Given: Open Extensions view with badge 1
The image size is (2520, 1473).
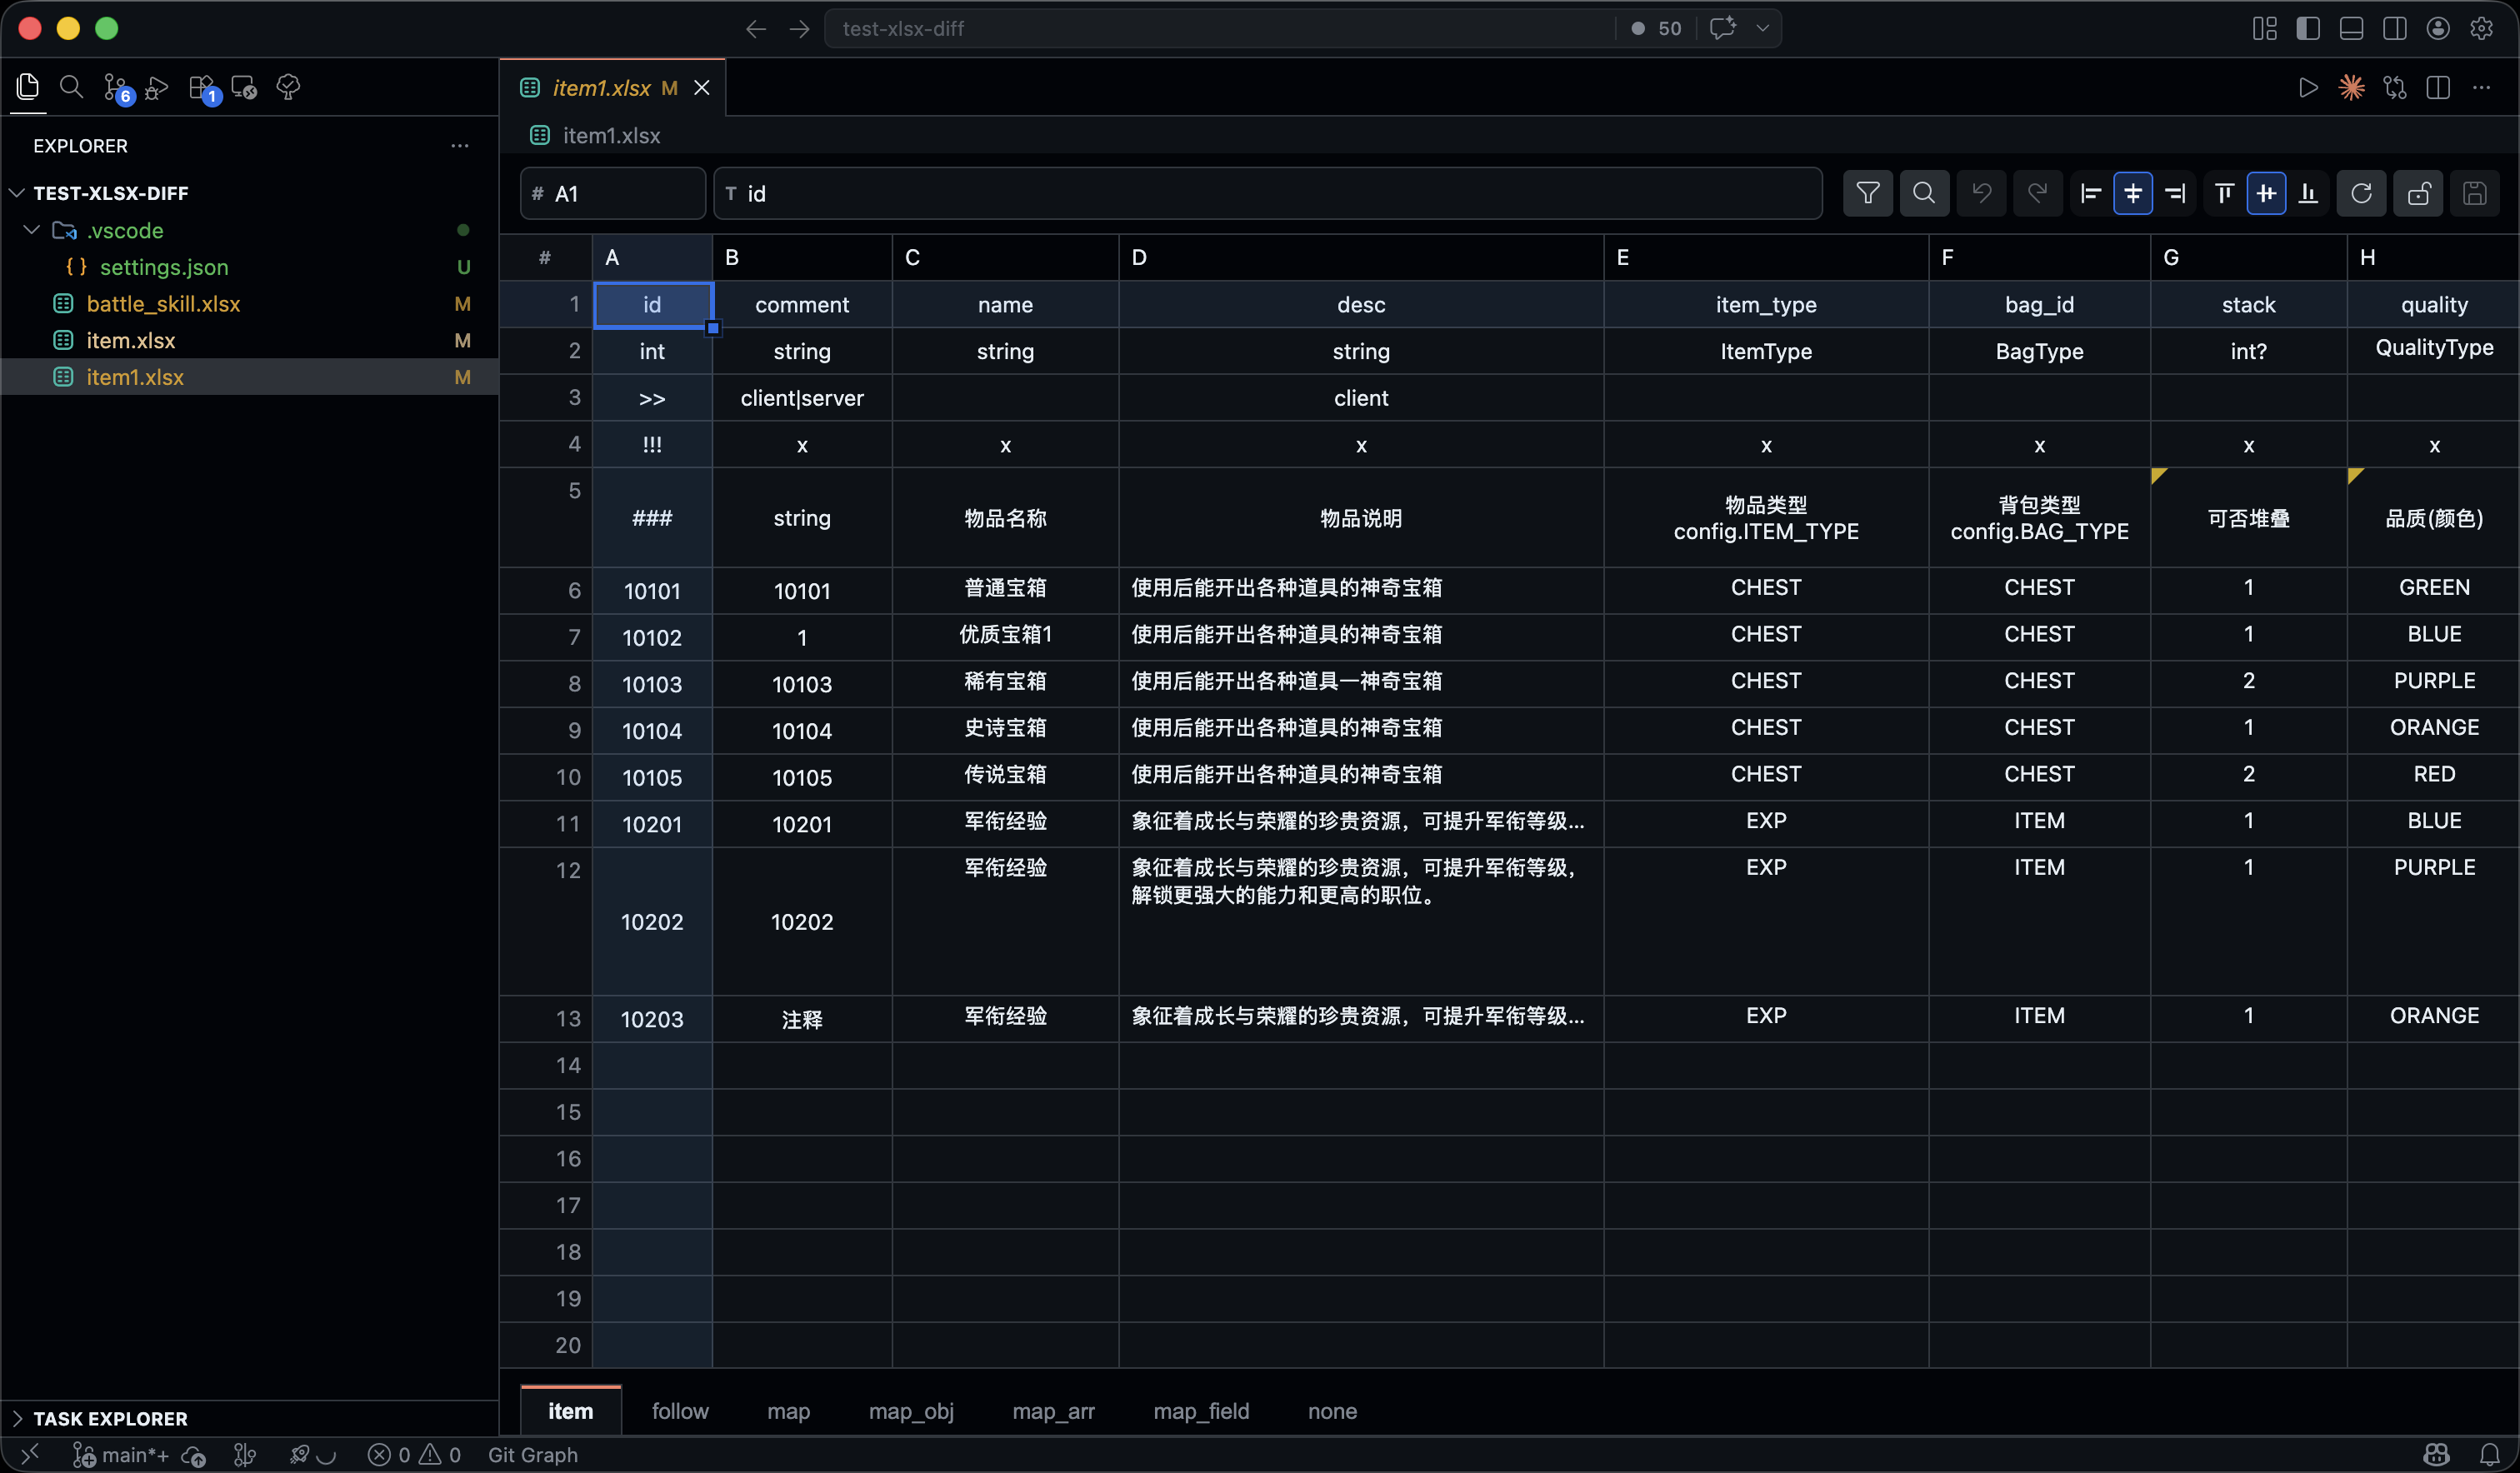Looking at the screenshot, I should [203, 88].
